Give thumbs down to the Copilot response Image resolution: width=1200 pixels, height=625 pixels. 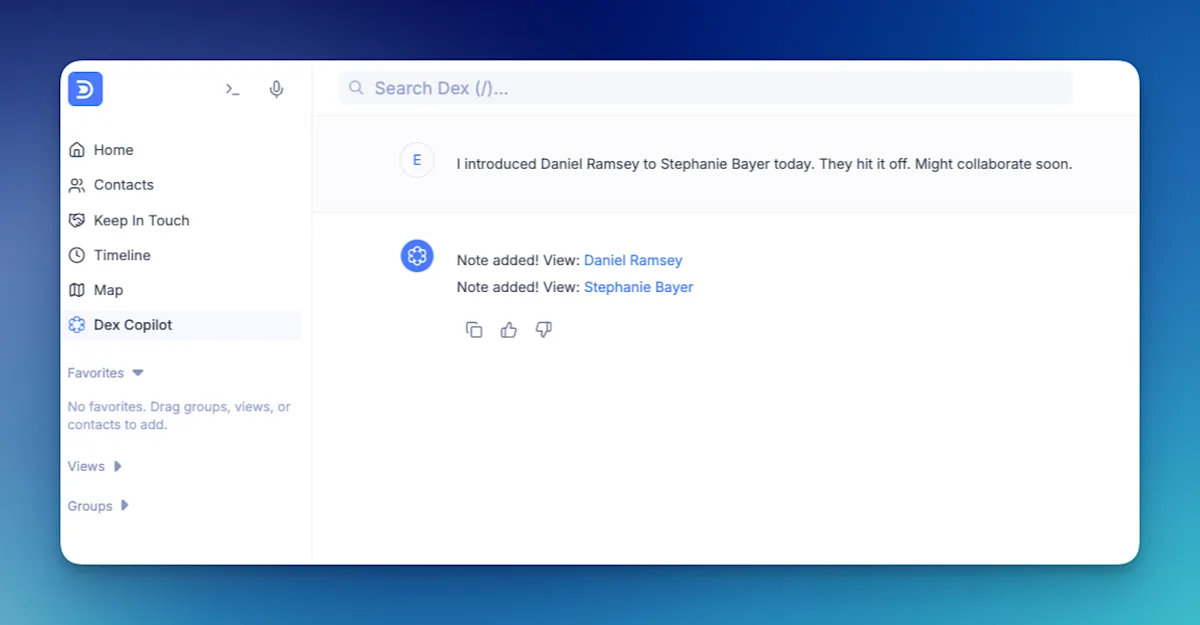tap(544, 329)
